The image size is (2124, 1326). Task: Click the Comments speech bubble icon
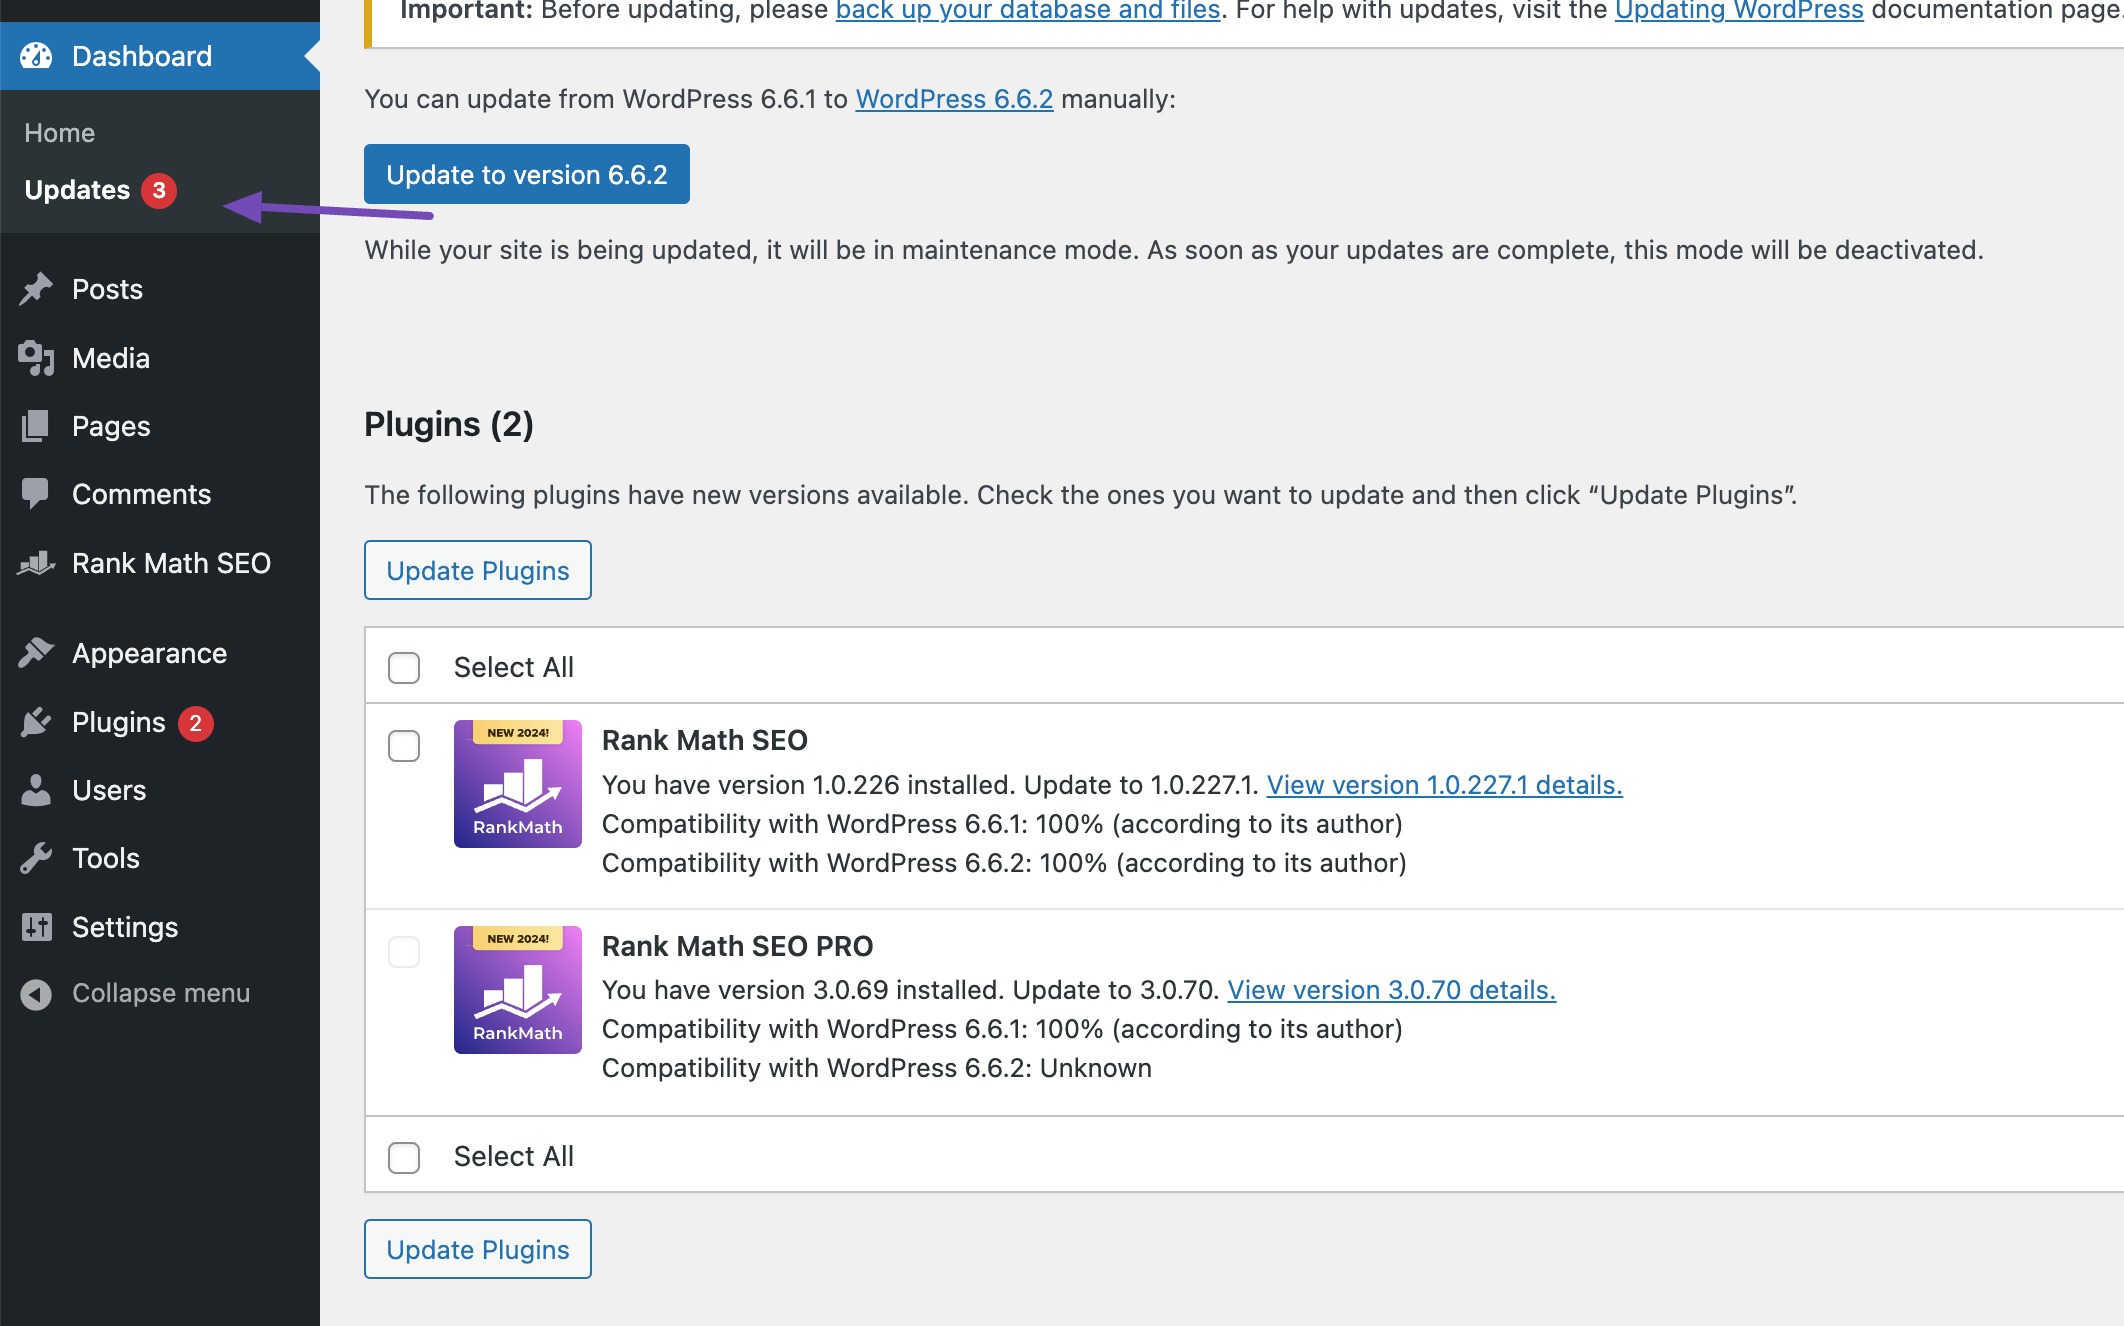[x=36, y=494]
